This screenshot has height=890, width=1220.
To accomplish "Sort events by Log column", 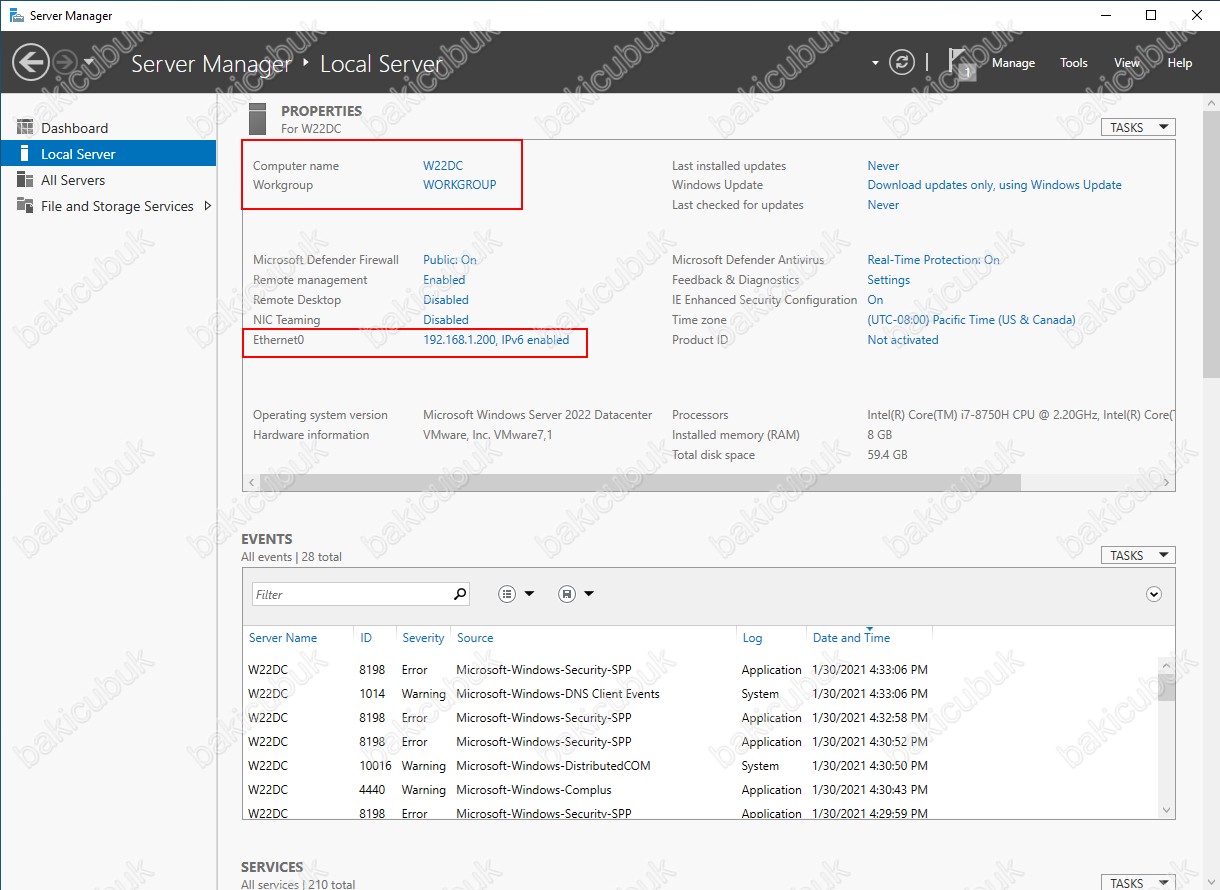I will pos(752,638).
